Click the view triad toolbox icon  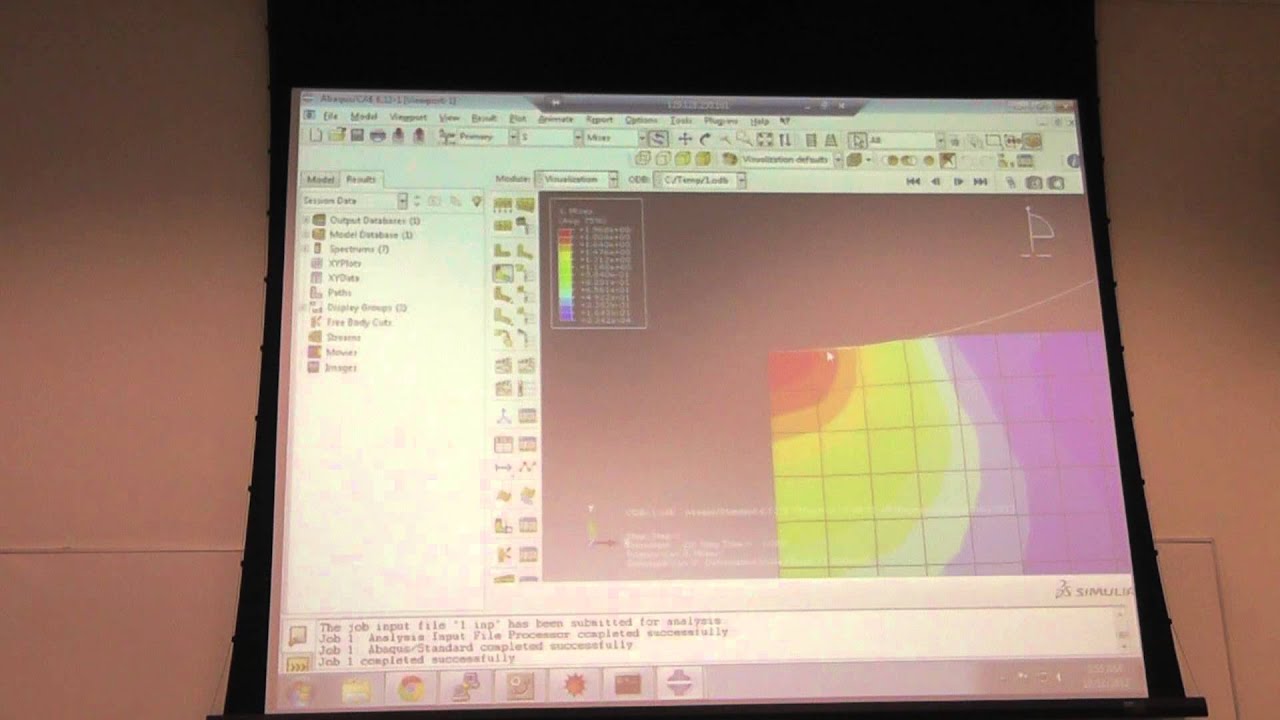point(504,416)
